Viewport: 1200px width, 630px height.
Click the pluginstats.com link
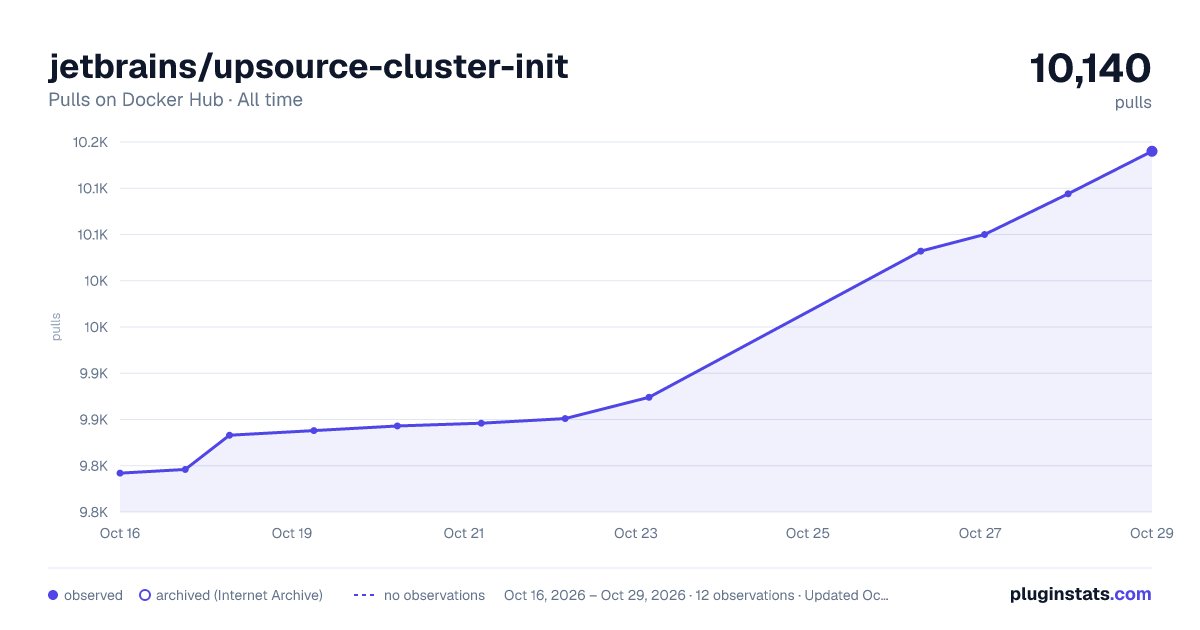click(1081, 594)
